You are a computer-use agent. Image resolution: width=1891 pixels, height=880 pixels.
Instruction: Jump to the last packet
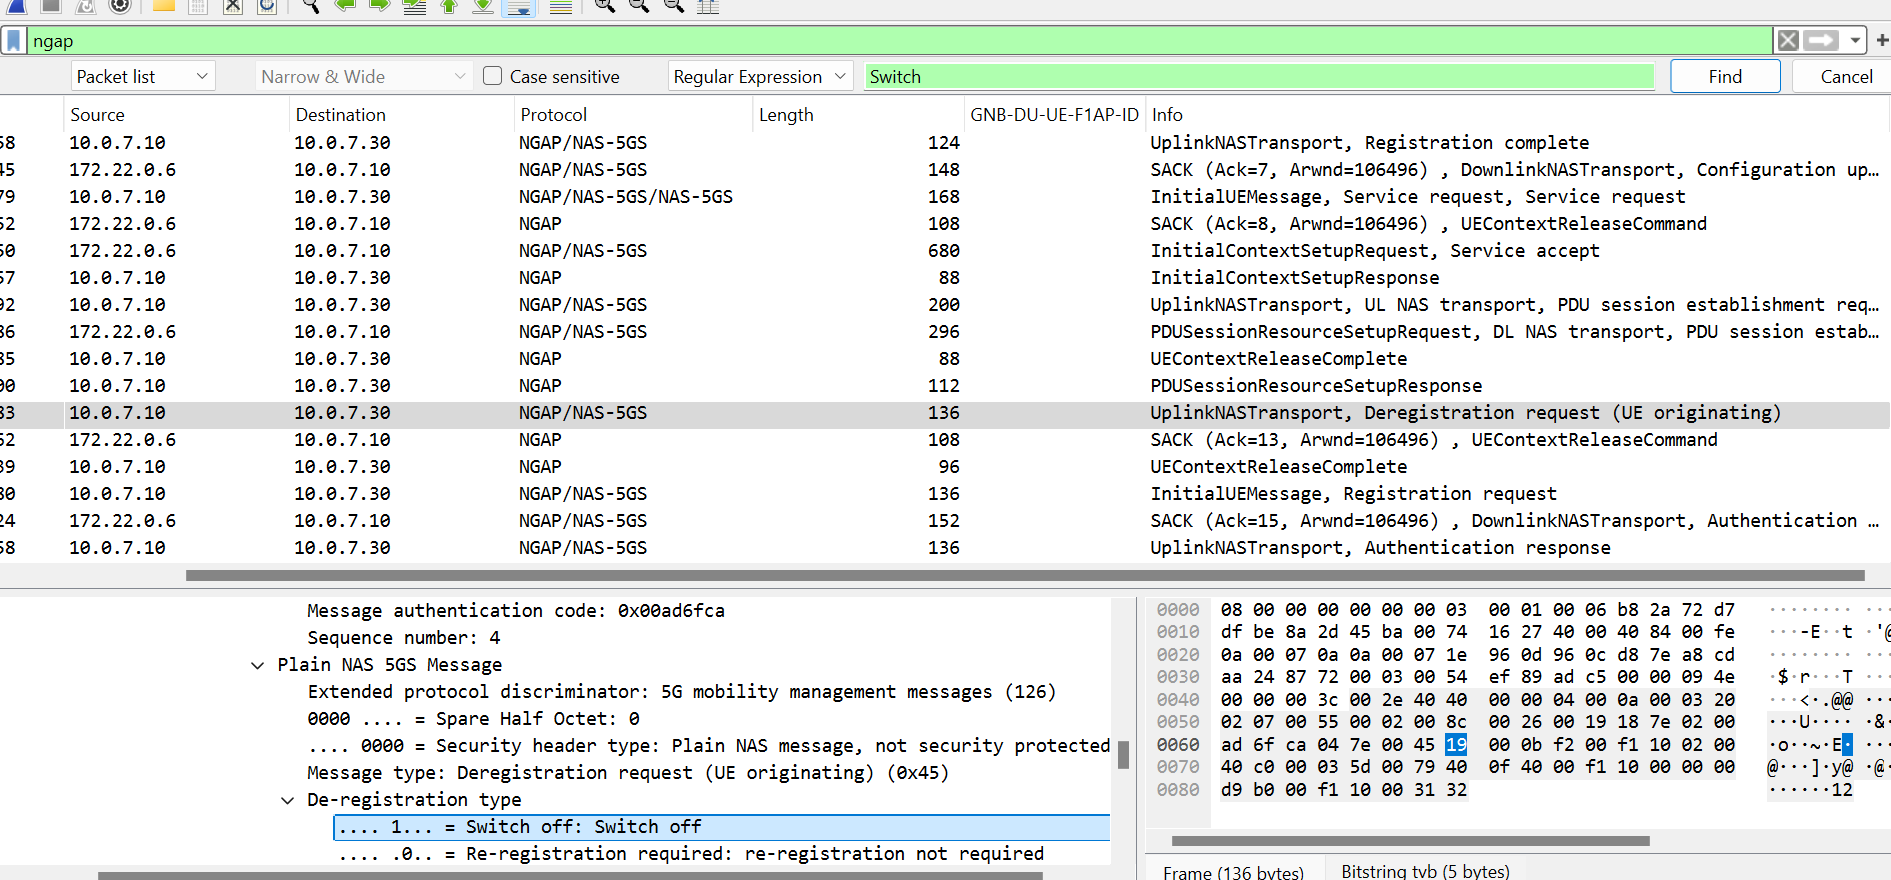(x=483, y=6)
